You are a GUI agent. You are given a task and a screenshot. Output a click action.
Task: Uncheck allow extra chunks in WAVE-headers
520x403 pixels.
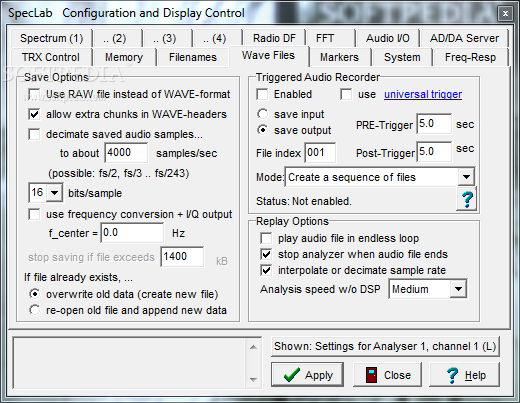34,114
